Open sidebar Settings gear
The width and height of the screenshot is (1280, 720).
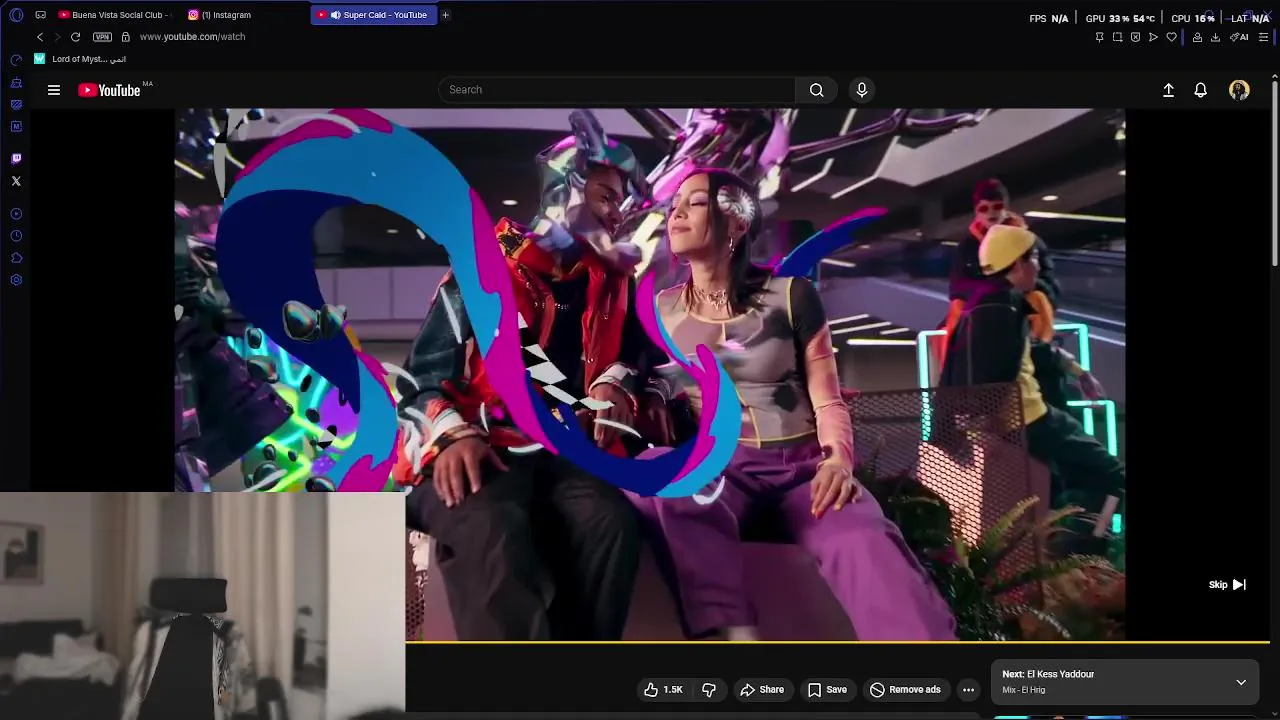click(x=16, y=280)
